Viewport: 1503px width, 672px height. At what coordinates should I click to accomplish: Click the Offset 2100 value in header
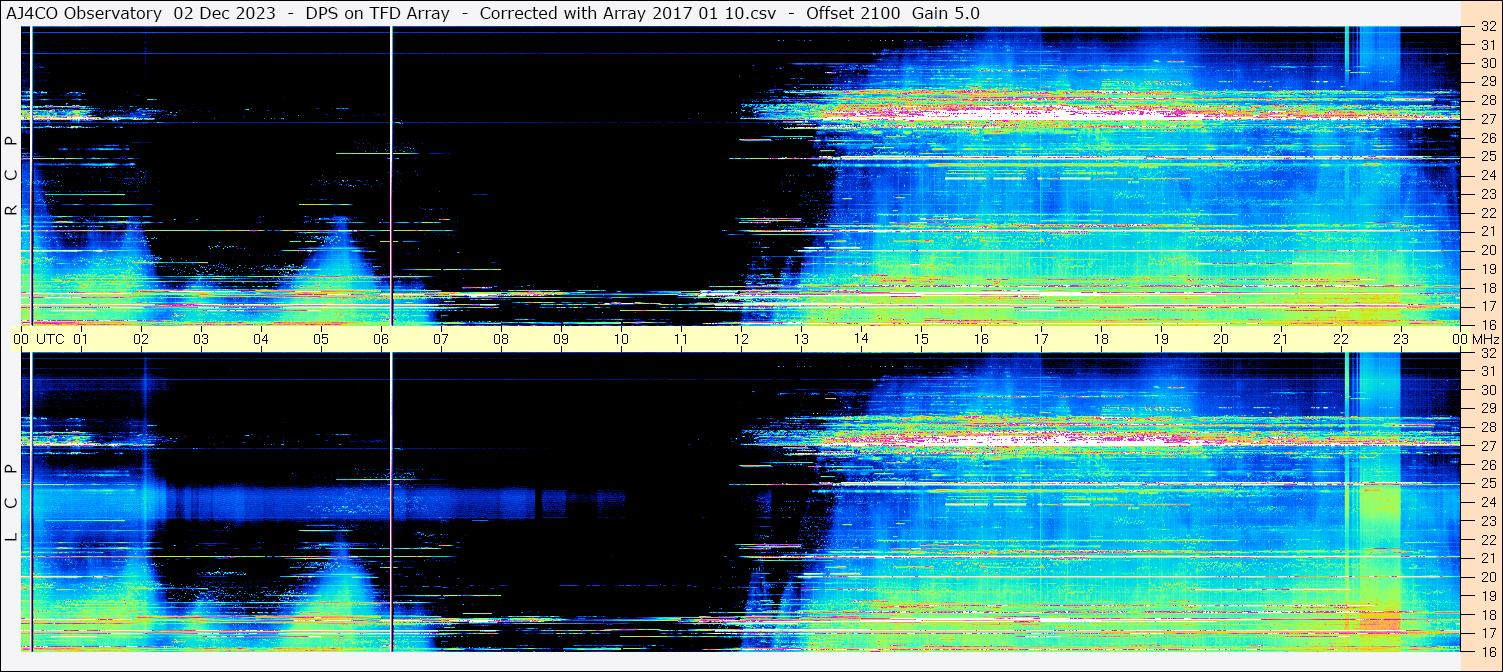pyautogui.click(x=855, y=14)
